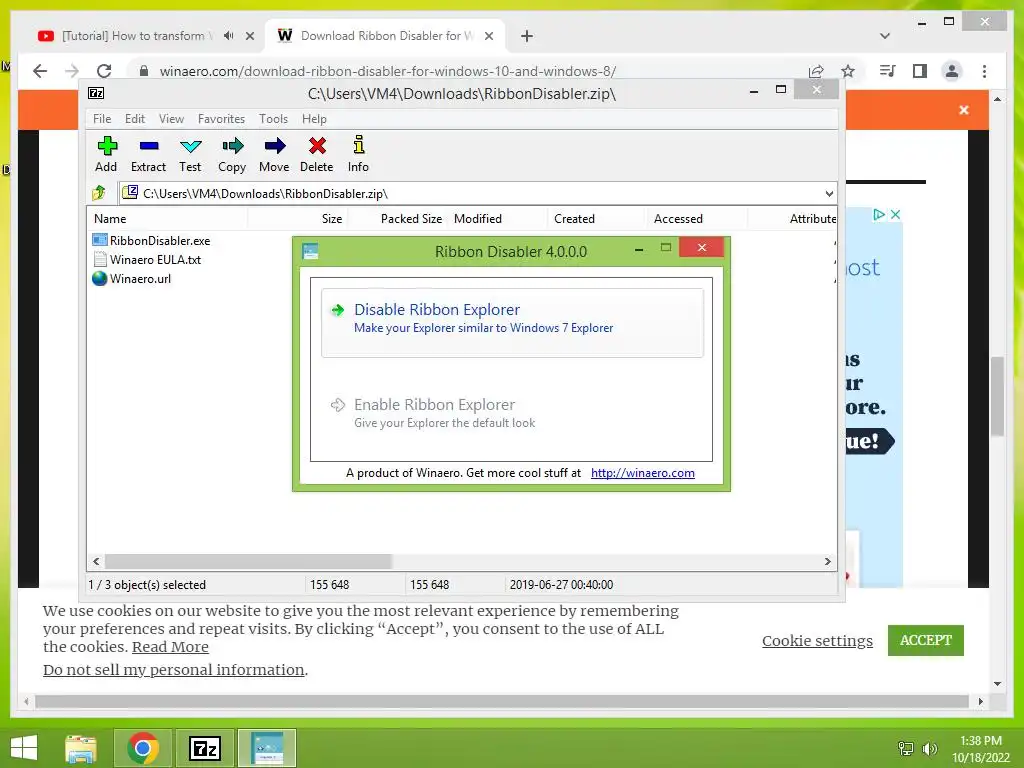Click the 7-Zip horizontal scrollbar left arrow
The height and width of the screenshot is (768, 1024).
click(x=97, y=562)
